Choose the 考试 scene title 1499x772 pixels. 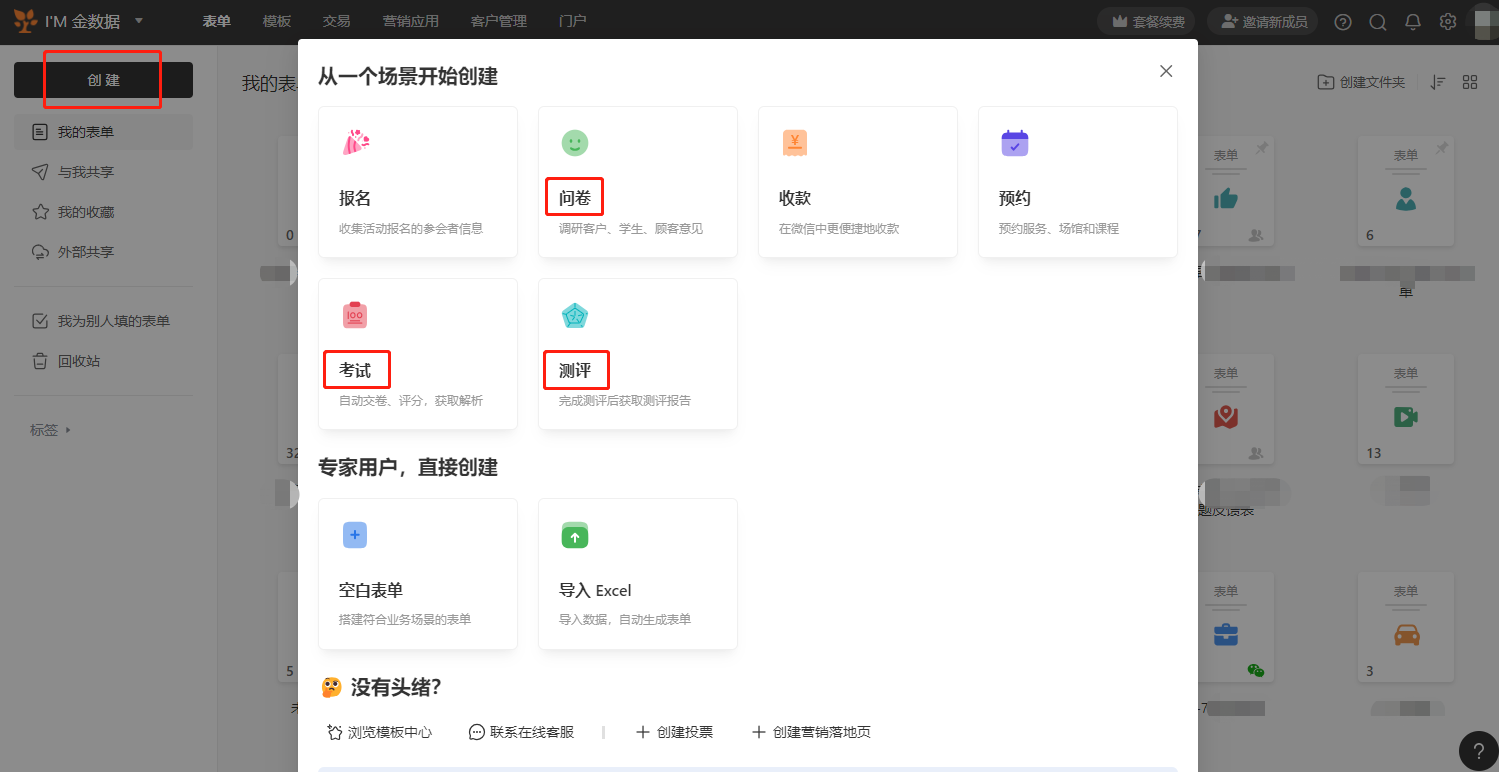355,370
